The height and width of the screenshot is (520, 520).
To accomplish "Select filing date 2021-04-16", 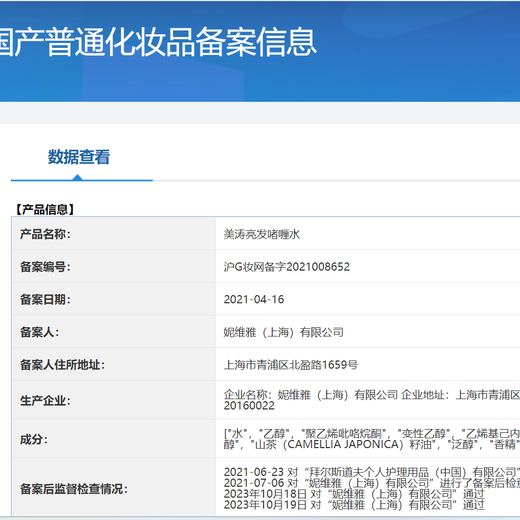I will pos(254,299).
